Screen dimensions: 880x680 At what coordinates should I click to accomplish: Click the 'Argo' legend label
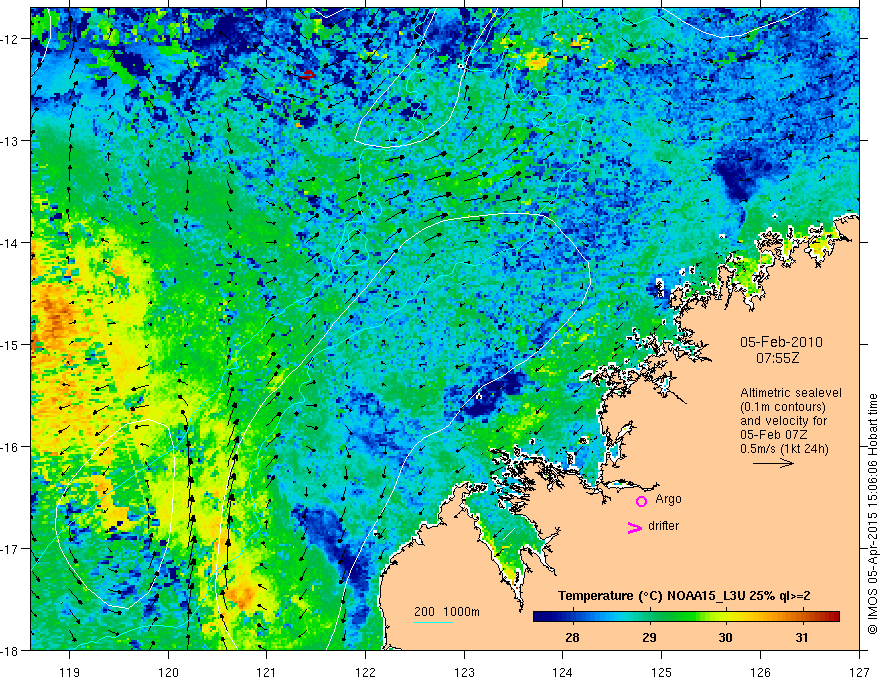click(x=668, y=499)
